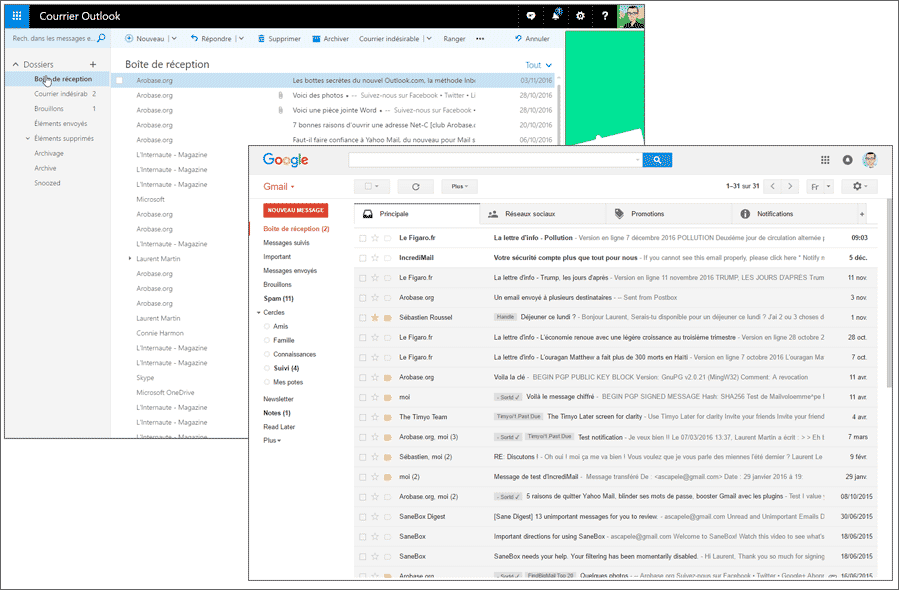Open the Outlook profile avatar
The width and height of the screenshot is (899, 590).
pos(631,16)
